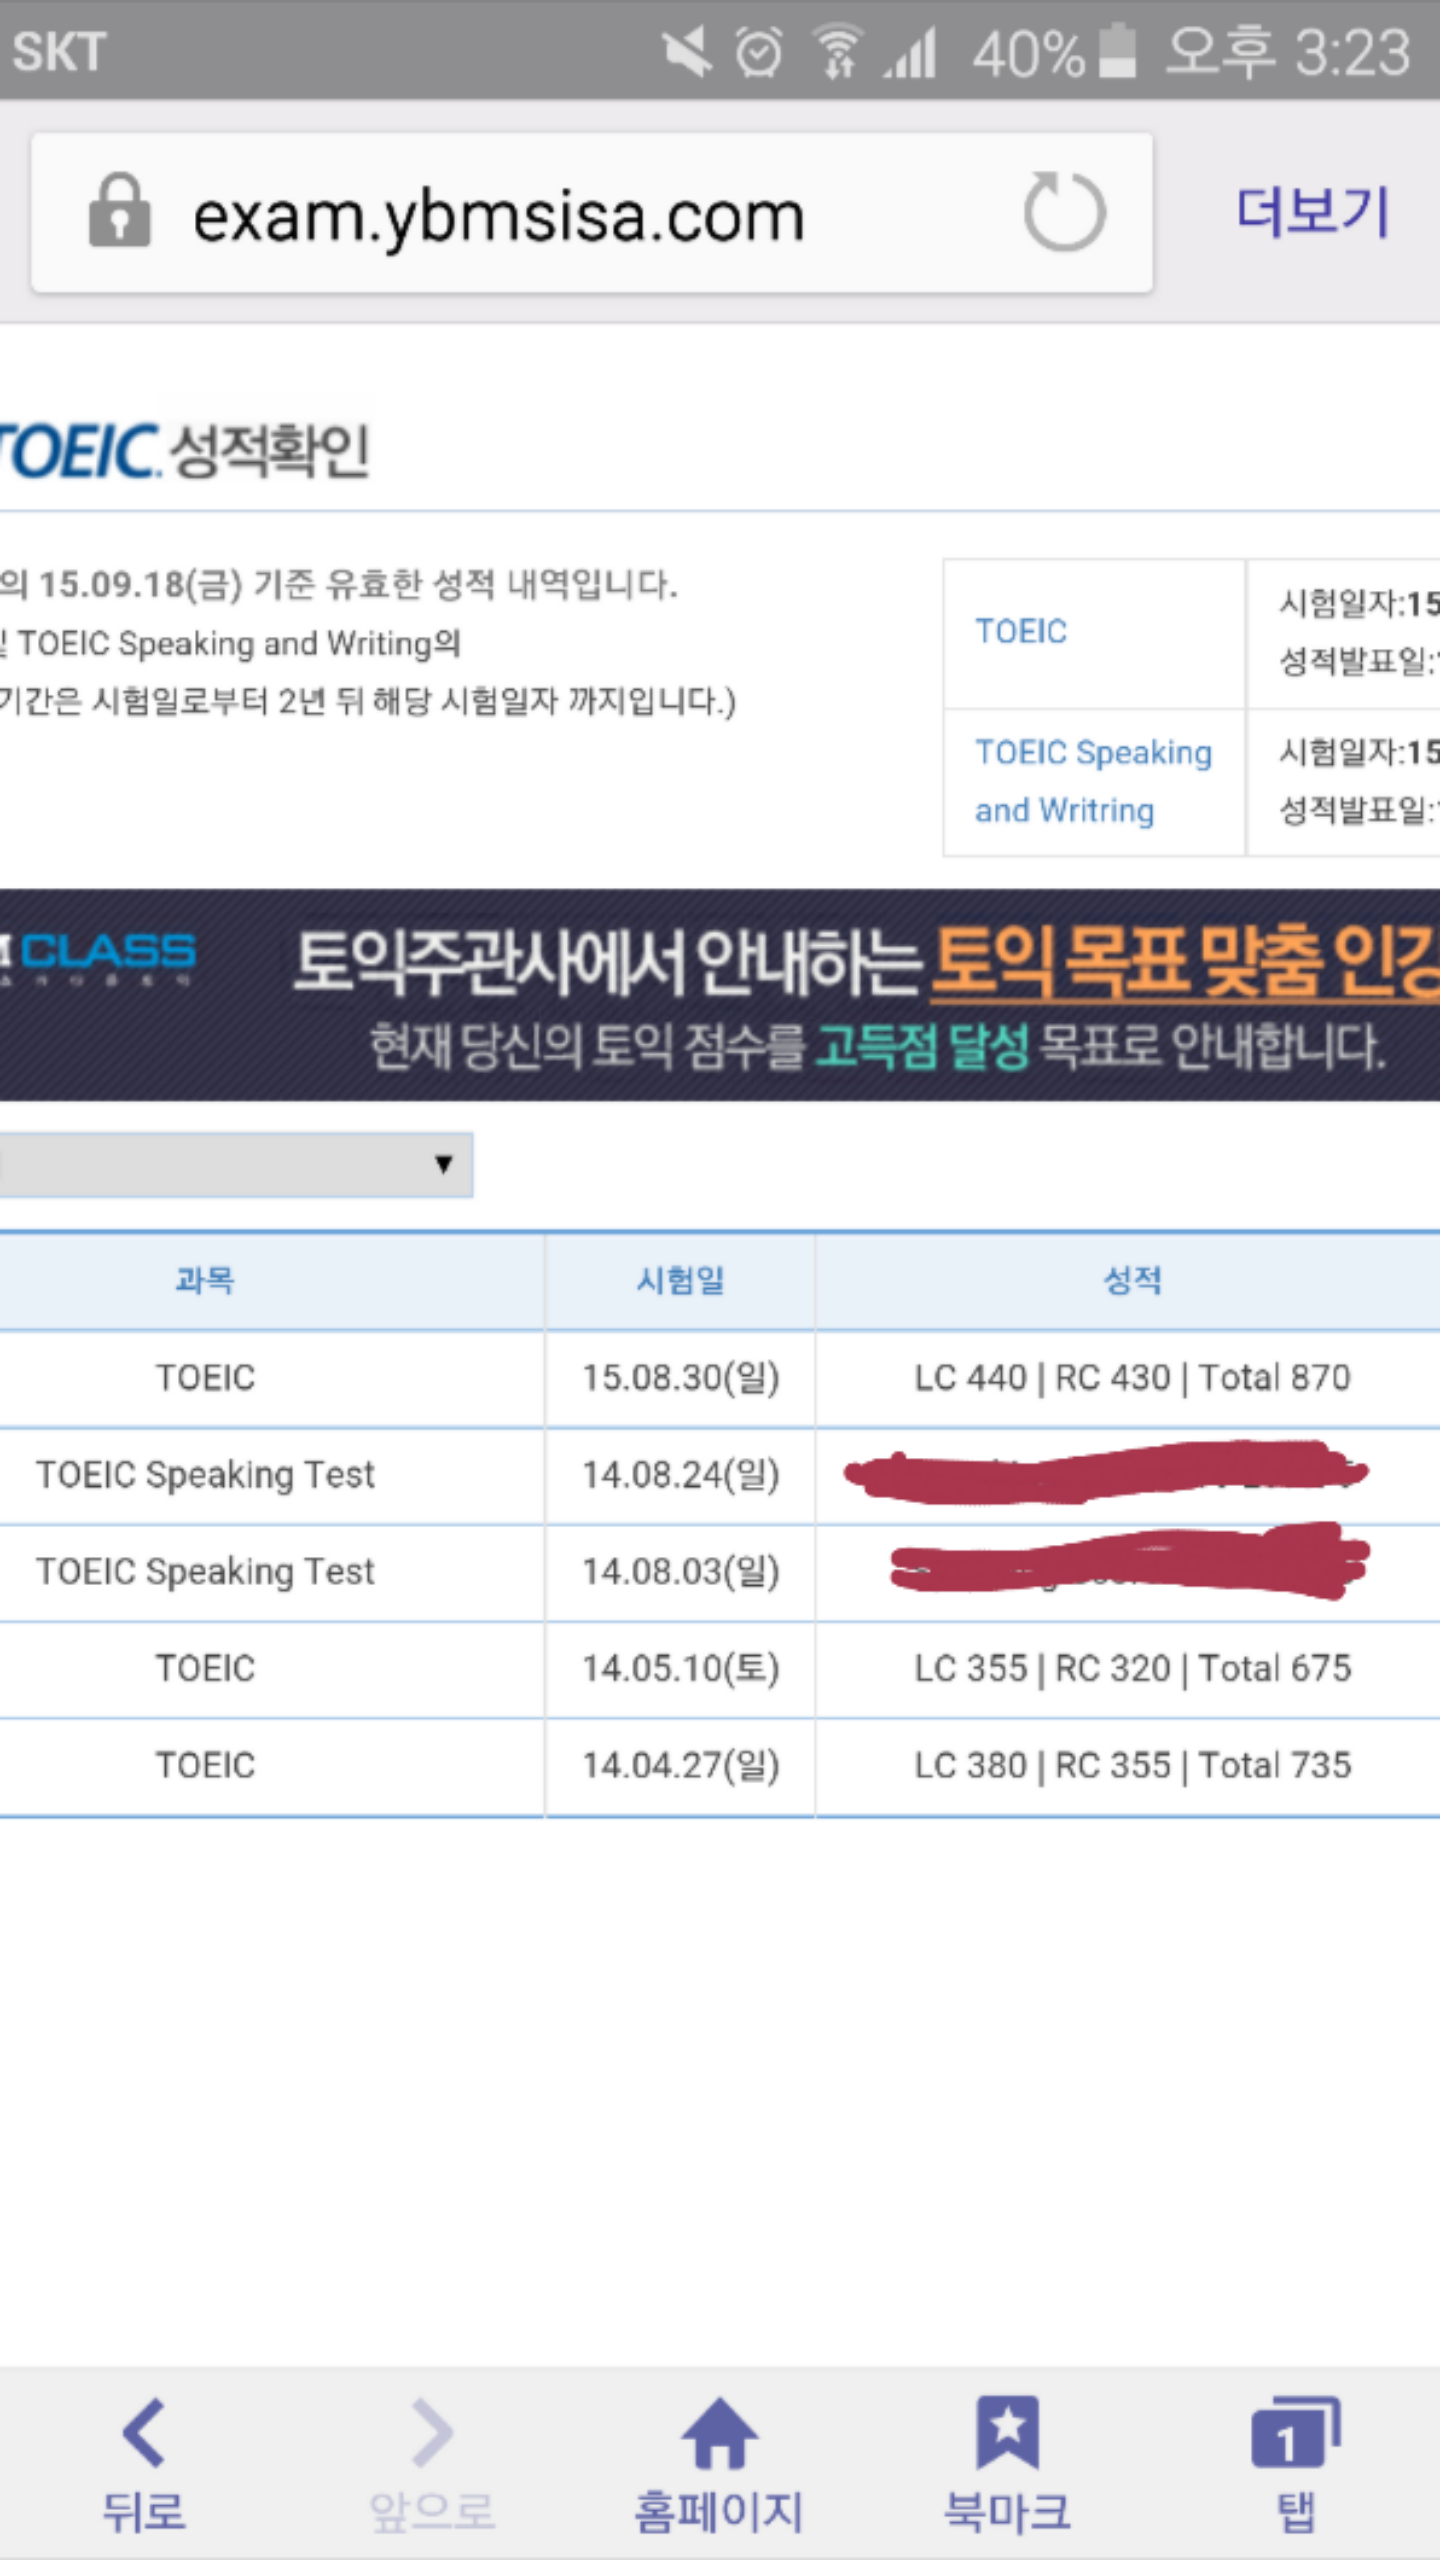Open the 더보기 menu
Image resolution: width=1440 pixels, height=2560 pixels.
tap(1312, 211)
